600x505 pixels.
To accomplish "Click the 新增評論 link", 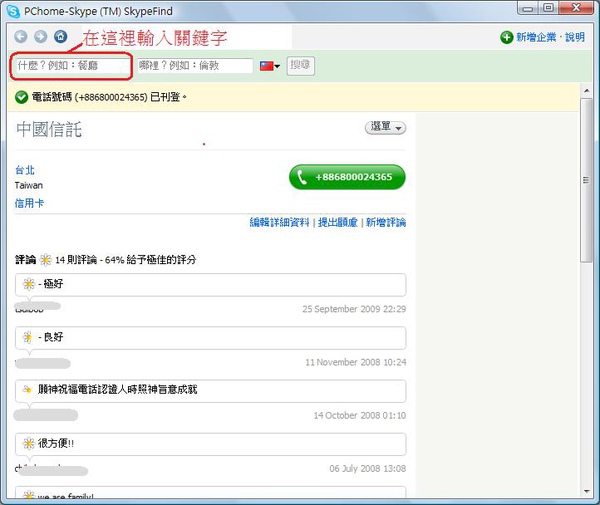I will (386, 222).
